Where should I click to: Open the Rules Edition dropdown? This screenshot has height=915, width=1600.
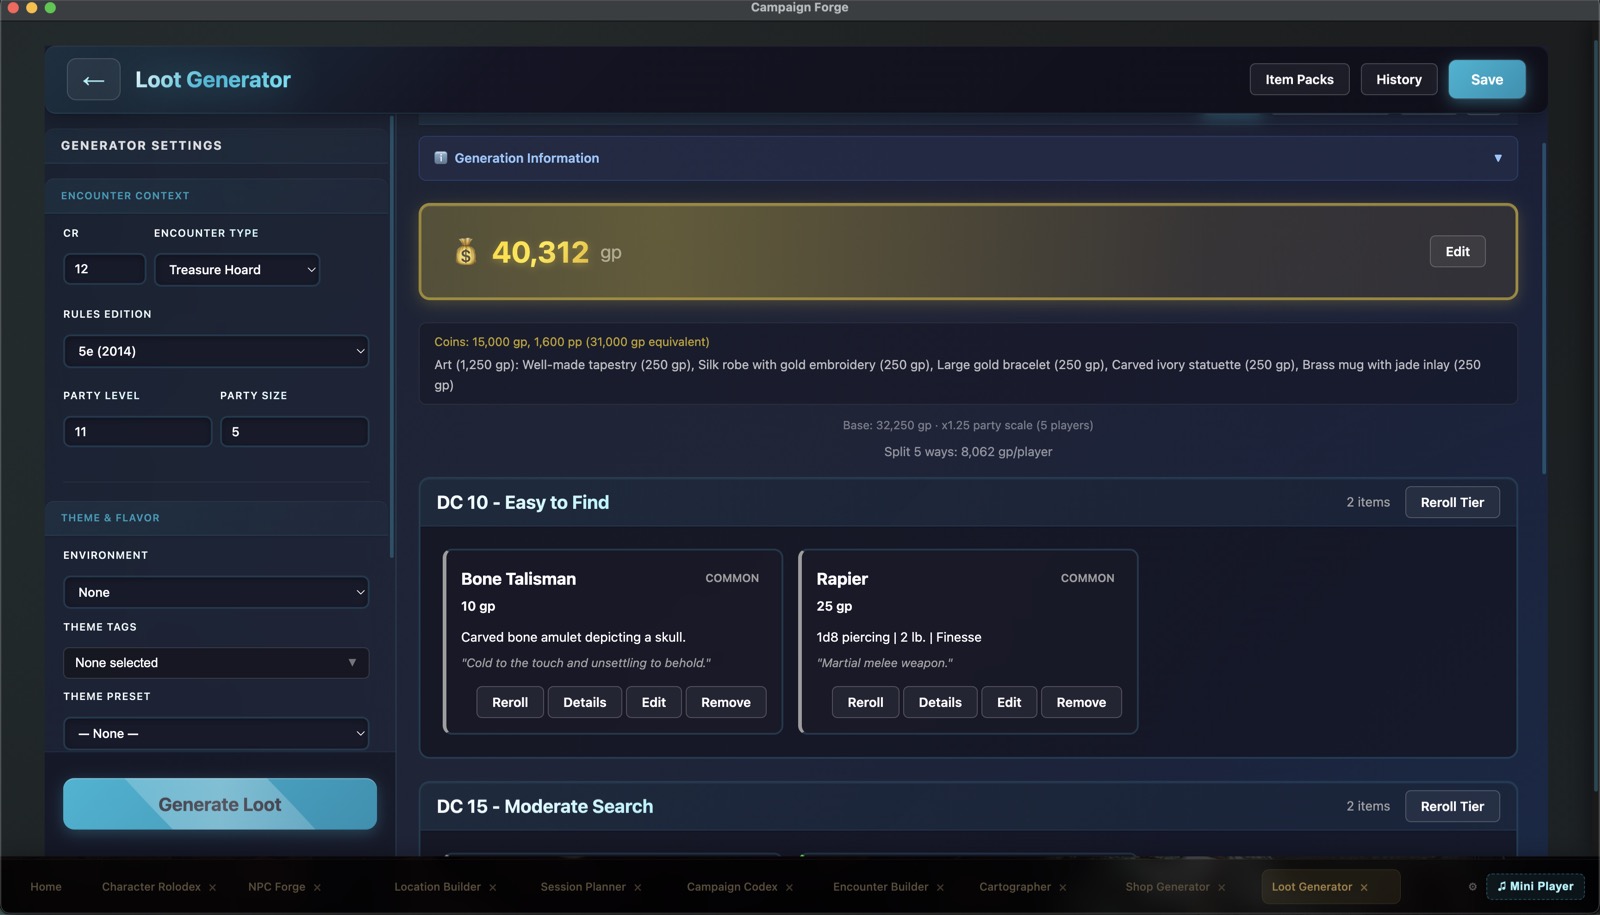(216, 351)
